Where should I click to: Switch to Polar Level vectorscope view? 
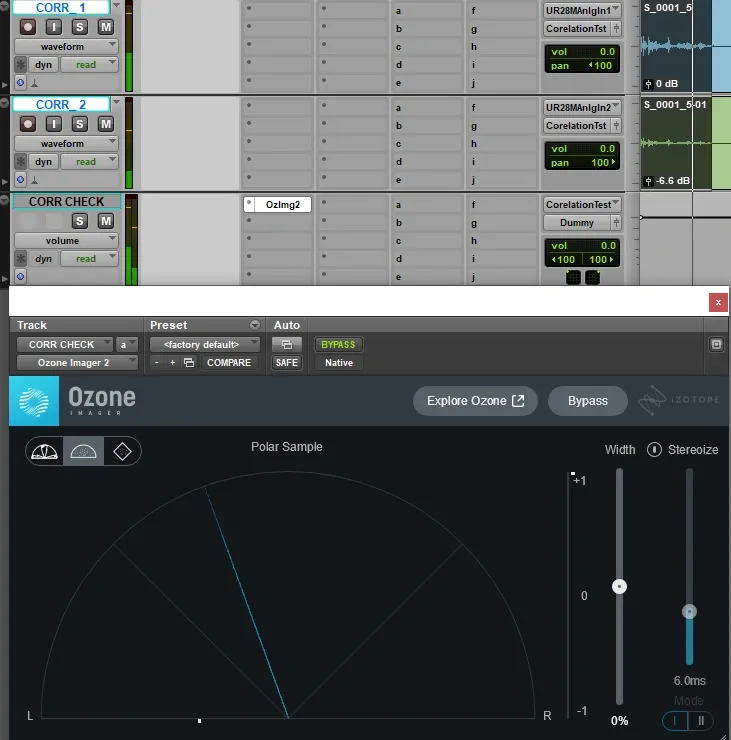[x=44, y=451]
